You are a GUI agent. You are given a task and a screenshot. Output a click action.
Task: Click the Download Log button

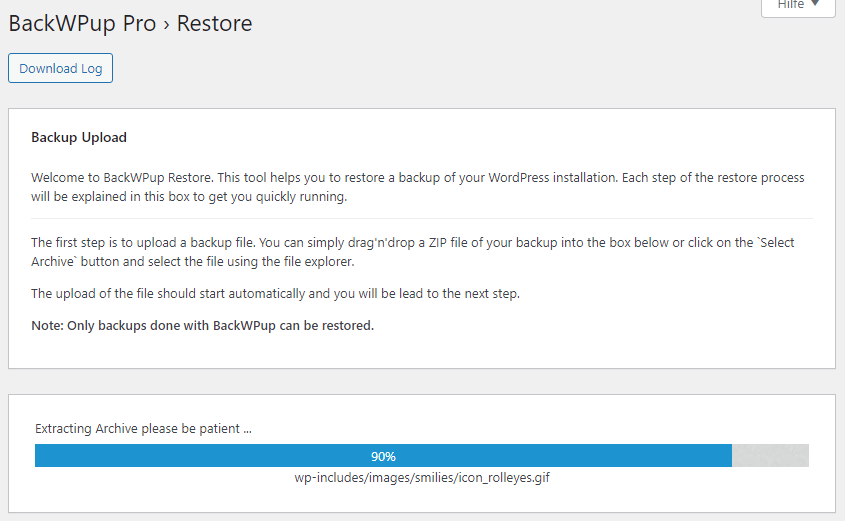60,68
